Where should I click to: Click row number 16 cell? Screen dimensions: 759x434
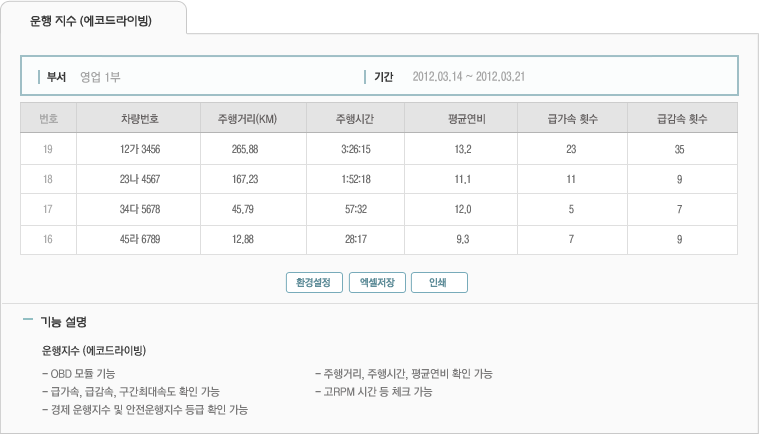(x=48, y=240)
